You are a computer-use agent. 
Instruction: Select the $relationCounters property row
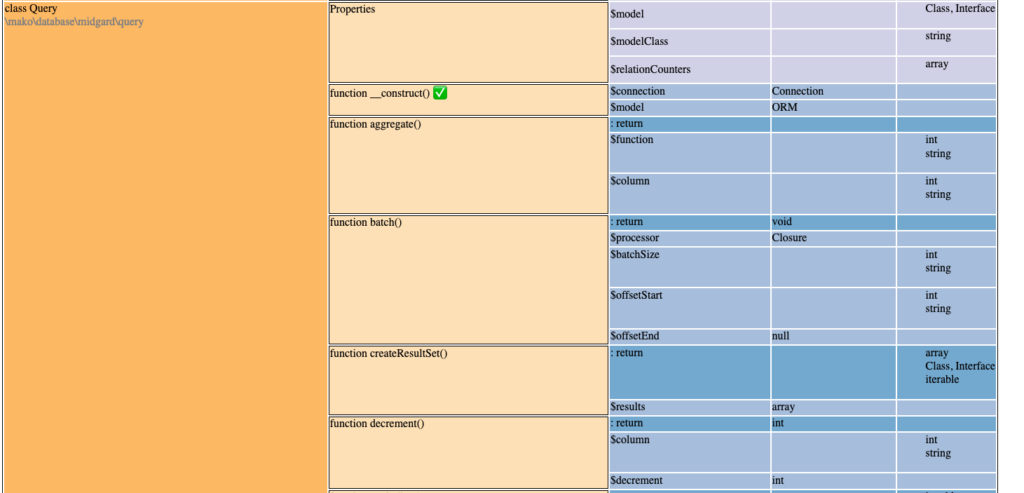coord(650,70)
